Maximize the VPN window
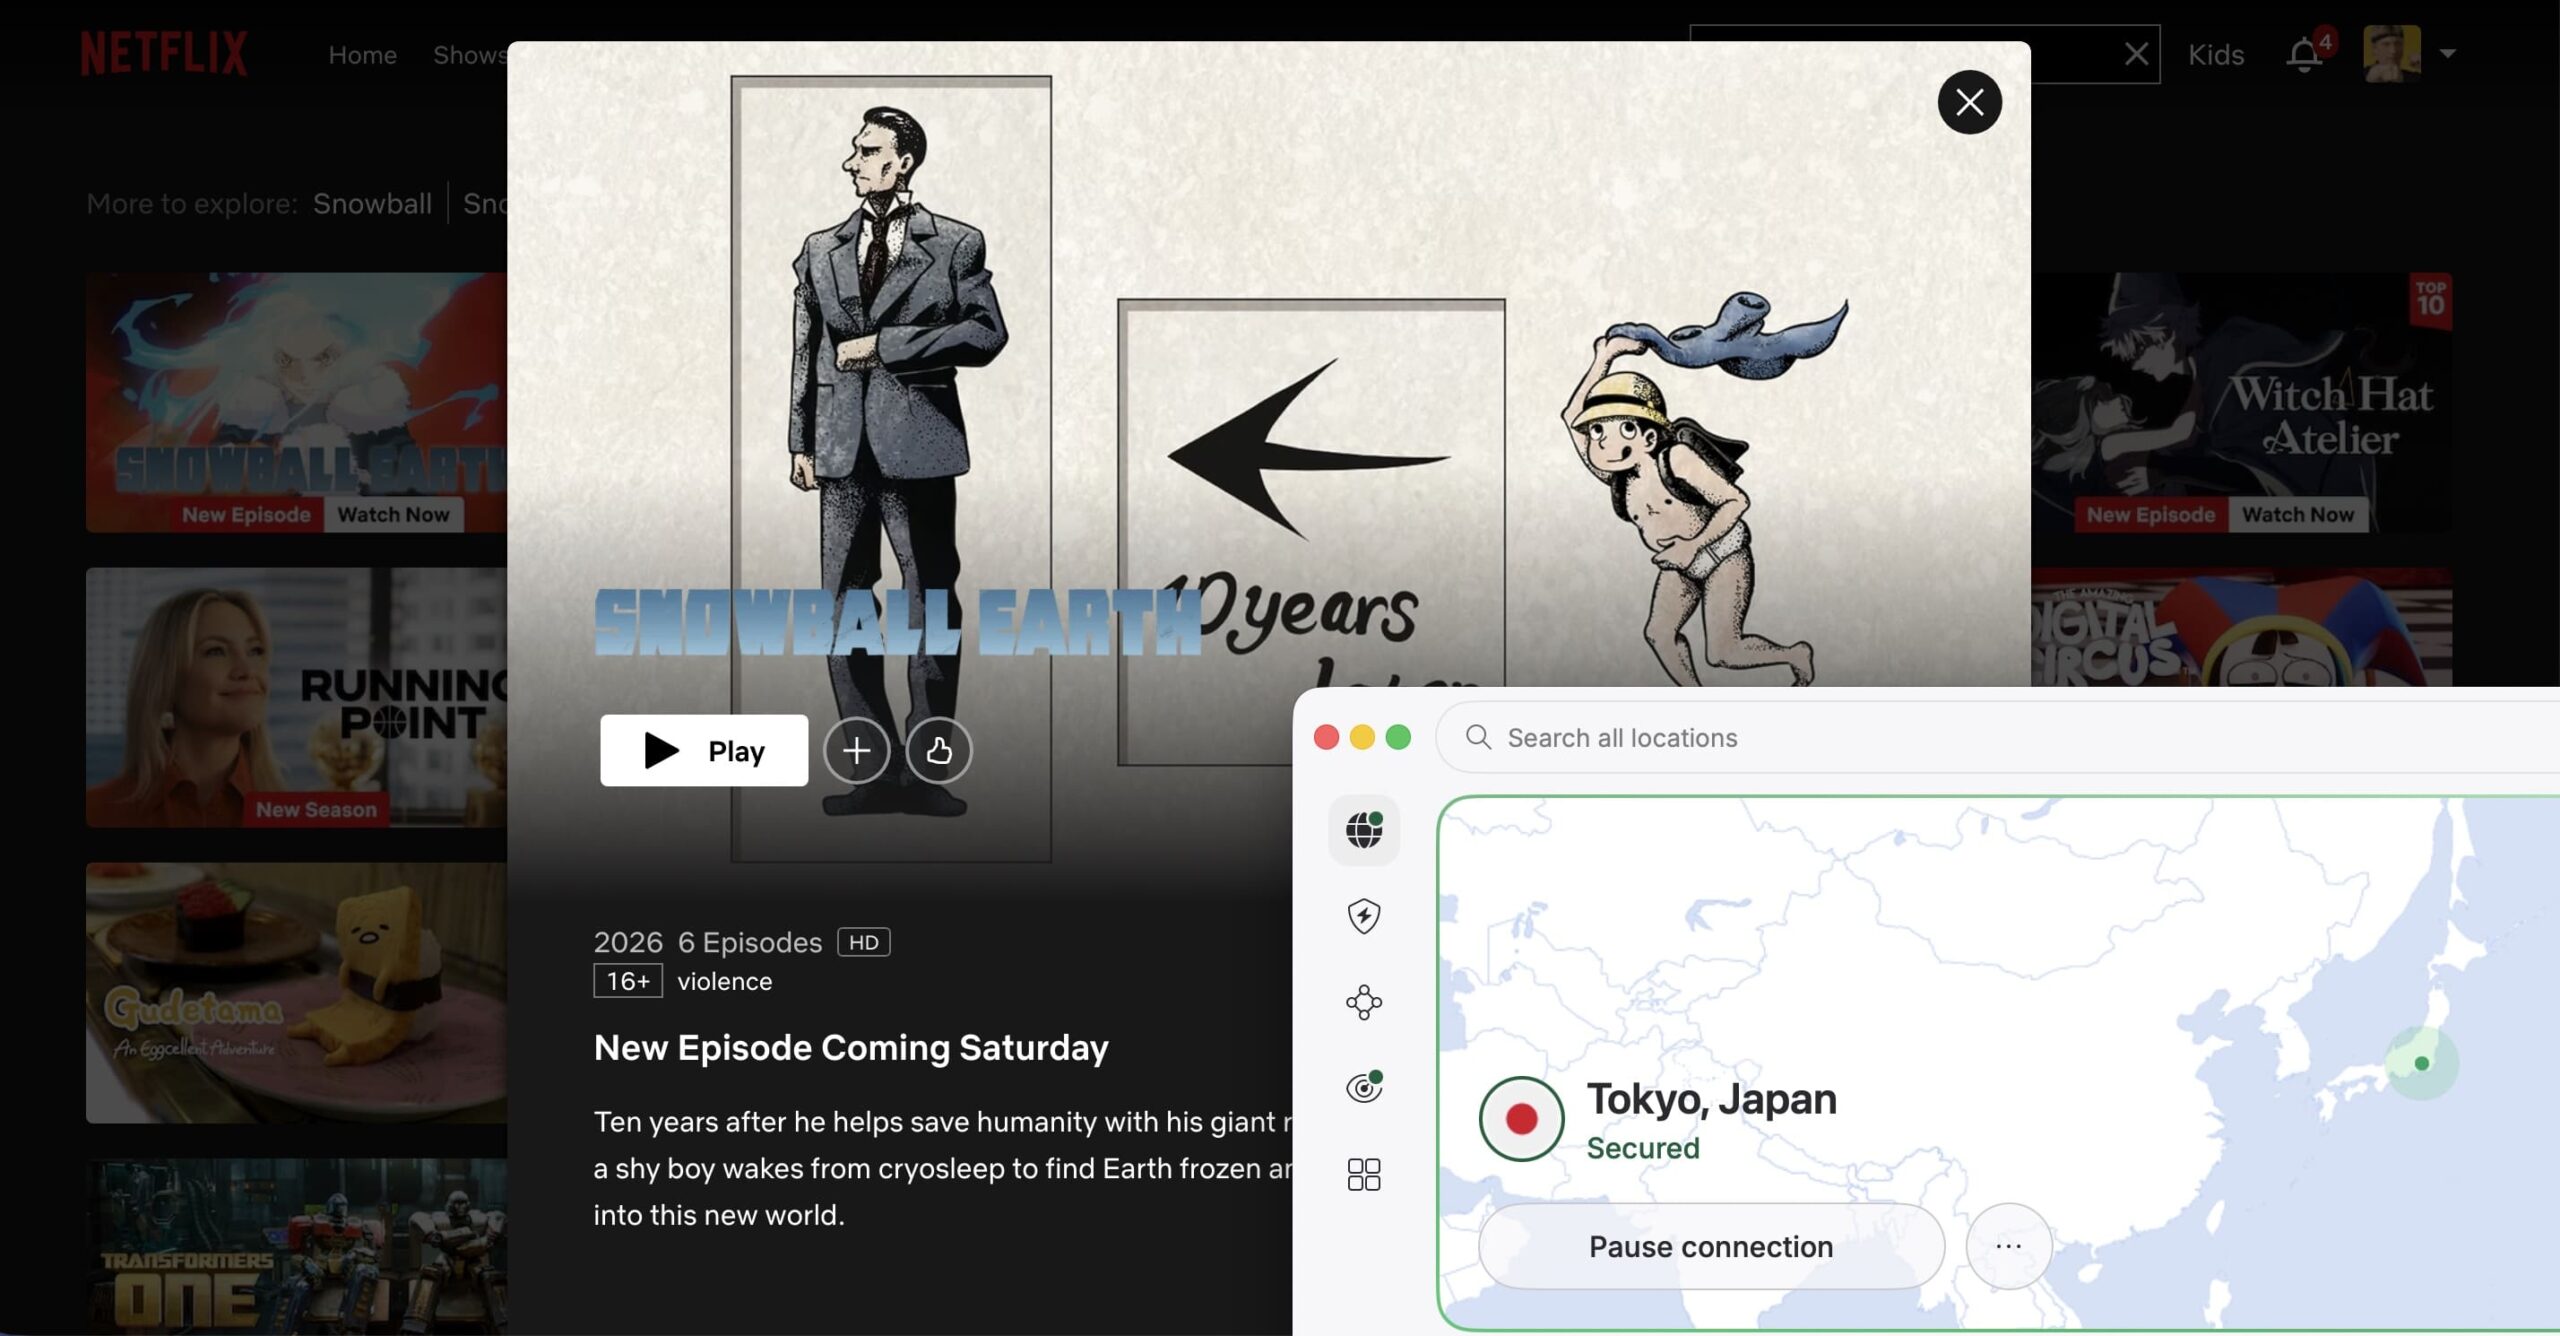 1398,737
